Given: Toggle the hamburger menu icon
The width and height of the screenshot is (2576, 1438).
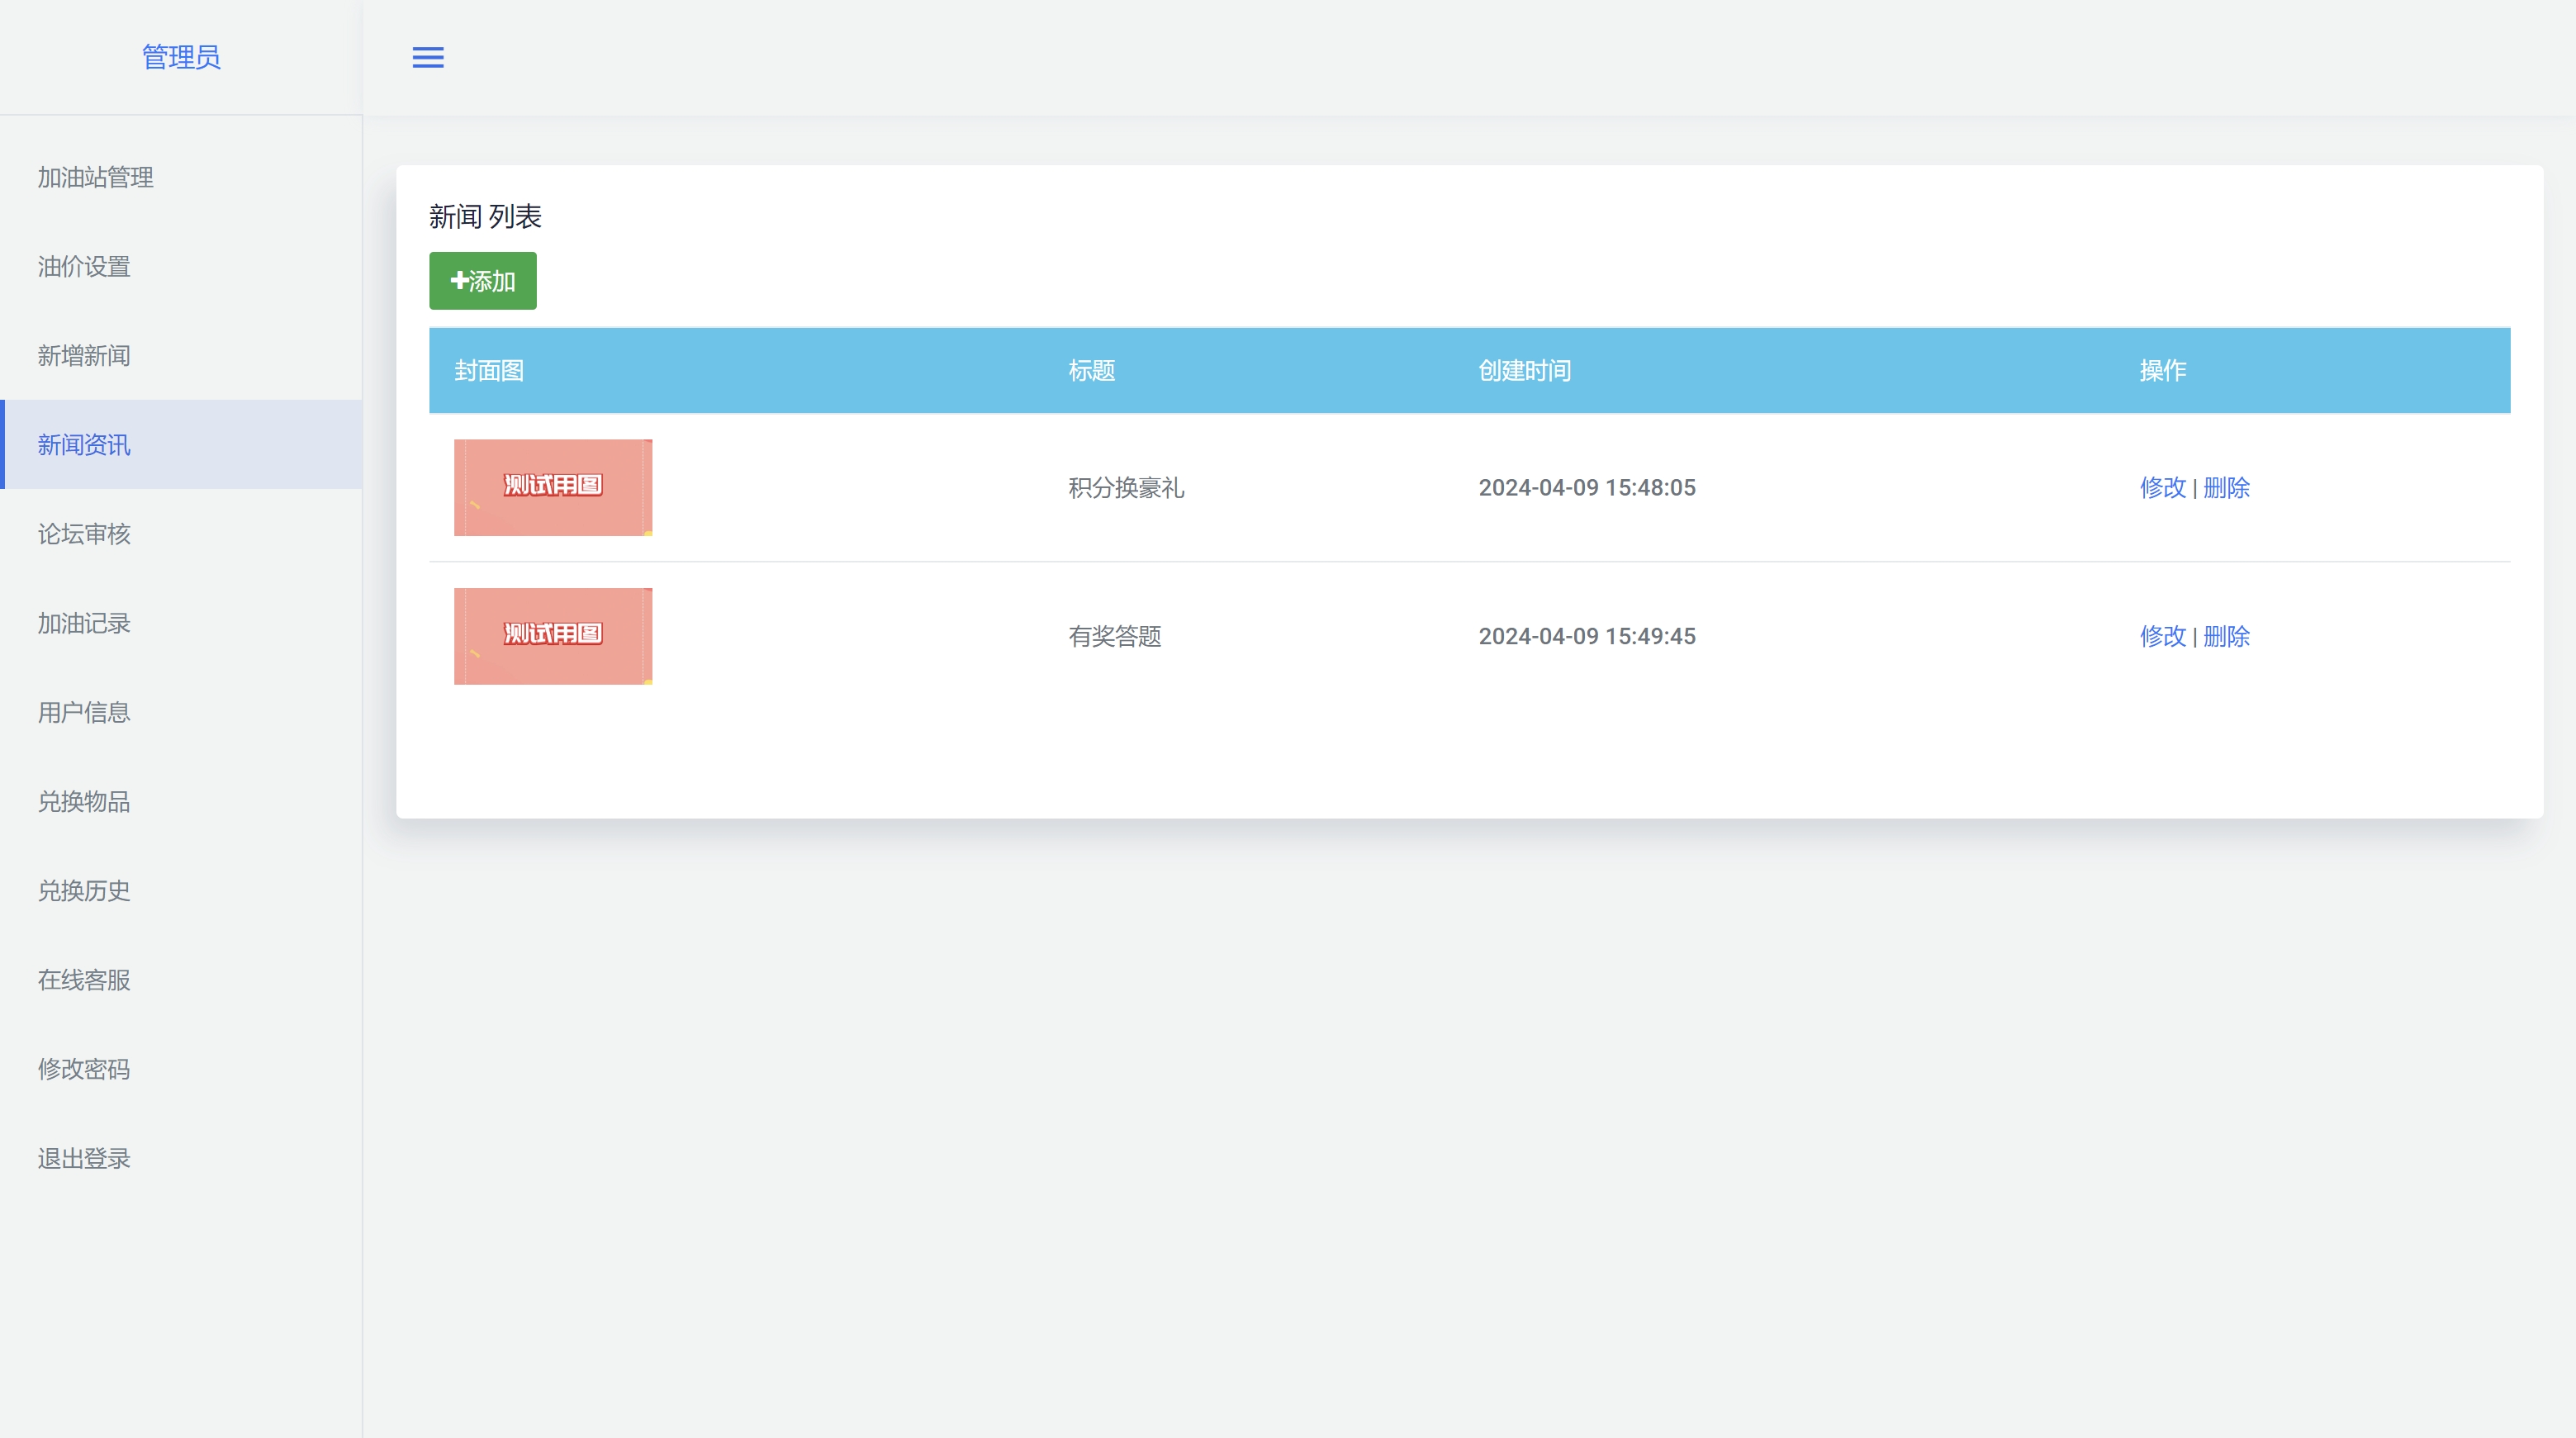Looking at the screenshot, I should [428, 58].
